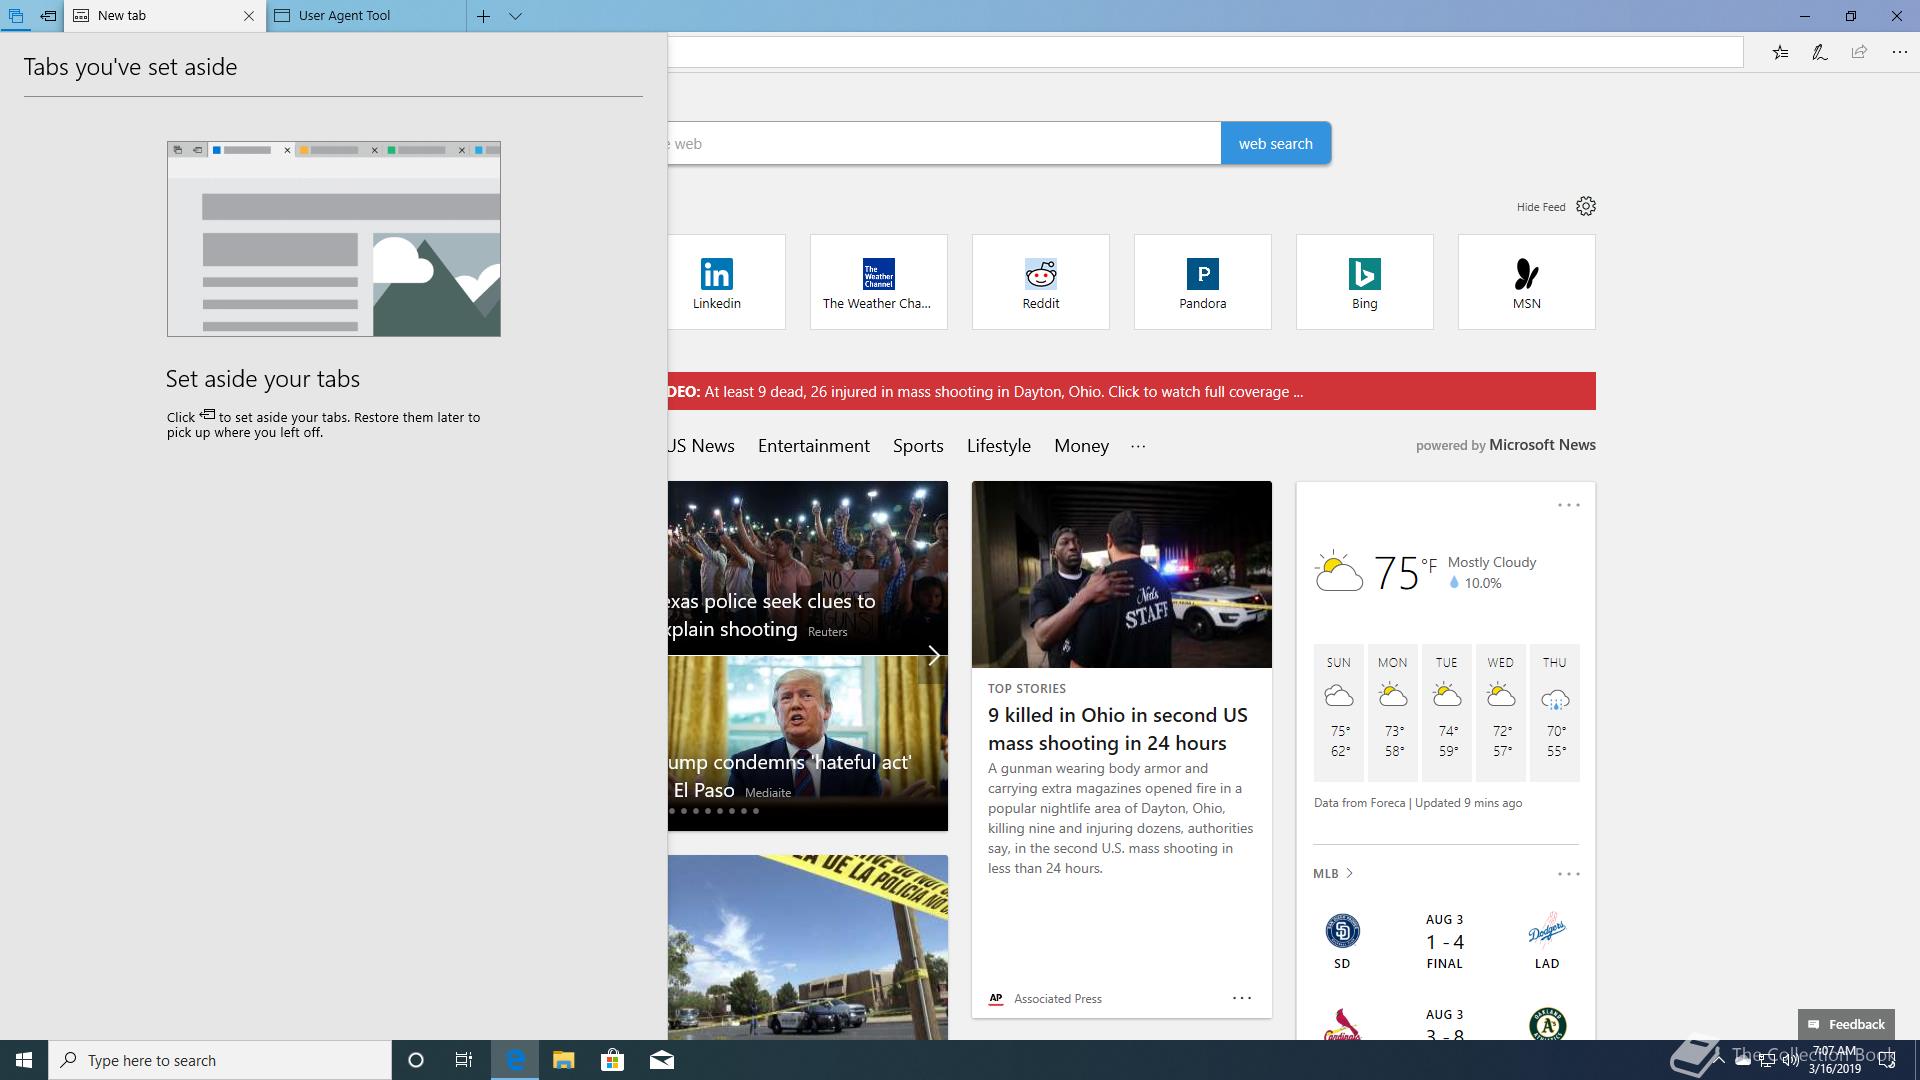The image size is (1920, 1080).
Task: Open a new tab with plus button
Action: [483, 16]
